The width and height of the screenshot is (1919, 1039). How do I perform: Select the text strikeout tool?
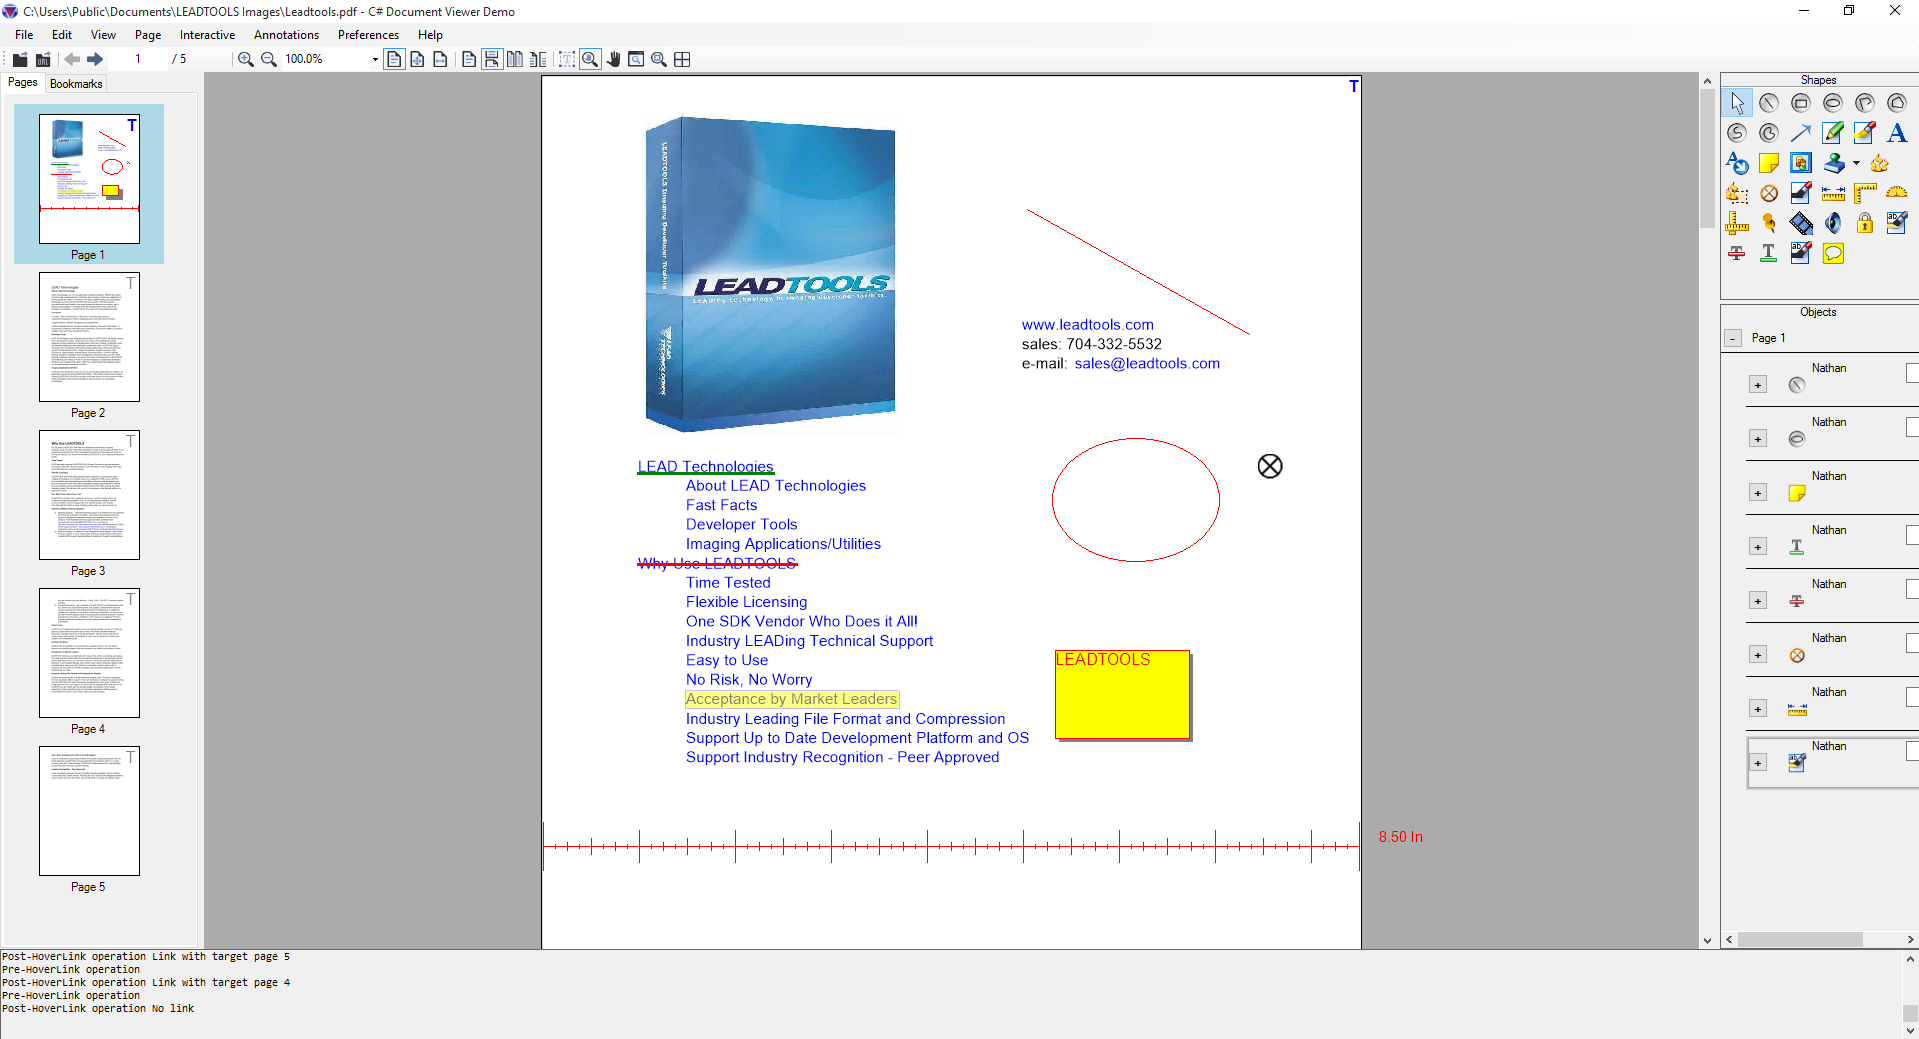click(1737, 253)
